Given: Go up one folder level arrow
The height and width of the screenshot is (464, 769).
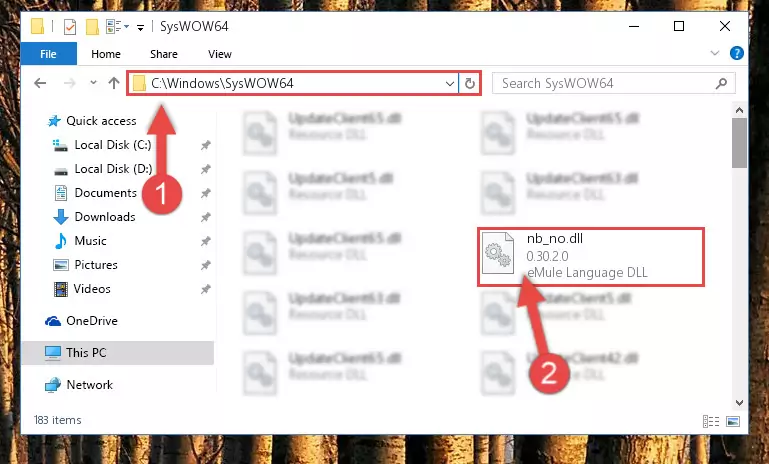Looking at the screenshot, I should point(114,83).
